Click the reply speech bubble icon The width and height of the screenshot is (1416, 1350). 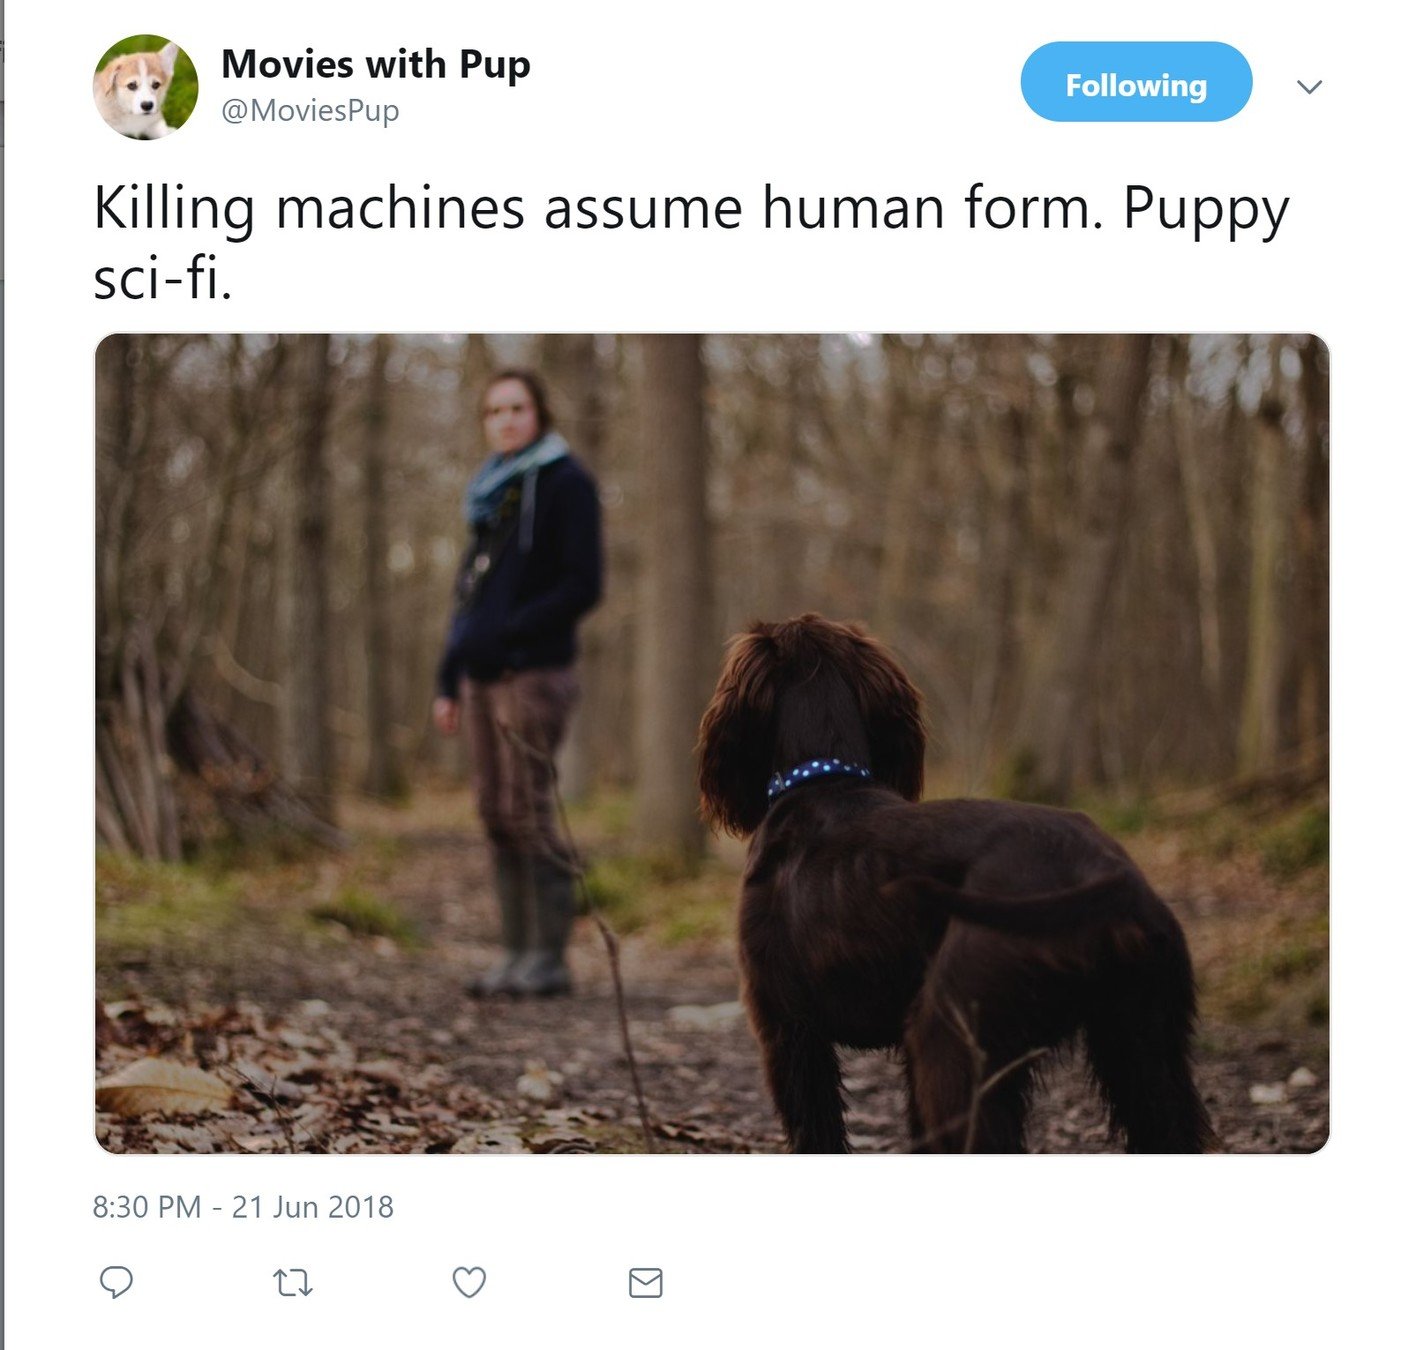116,1282
